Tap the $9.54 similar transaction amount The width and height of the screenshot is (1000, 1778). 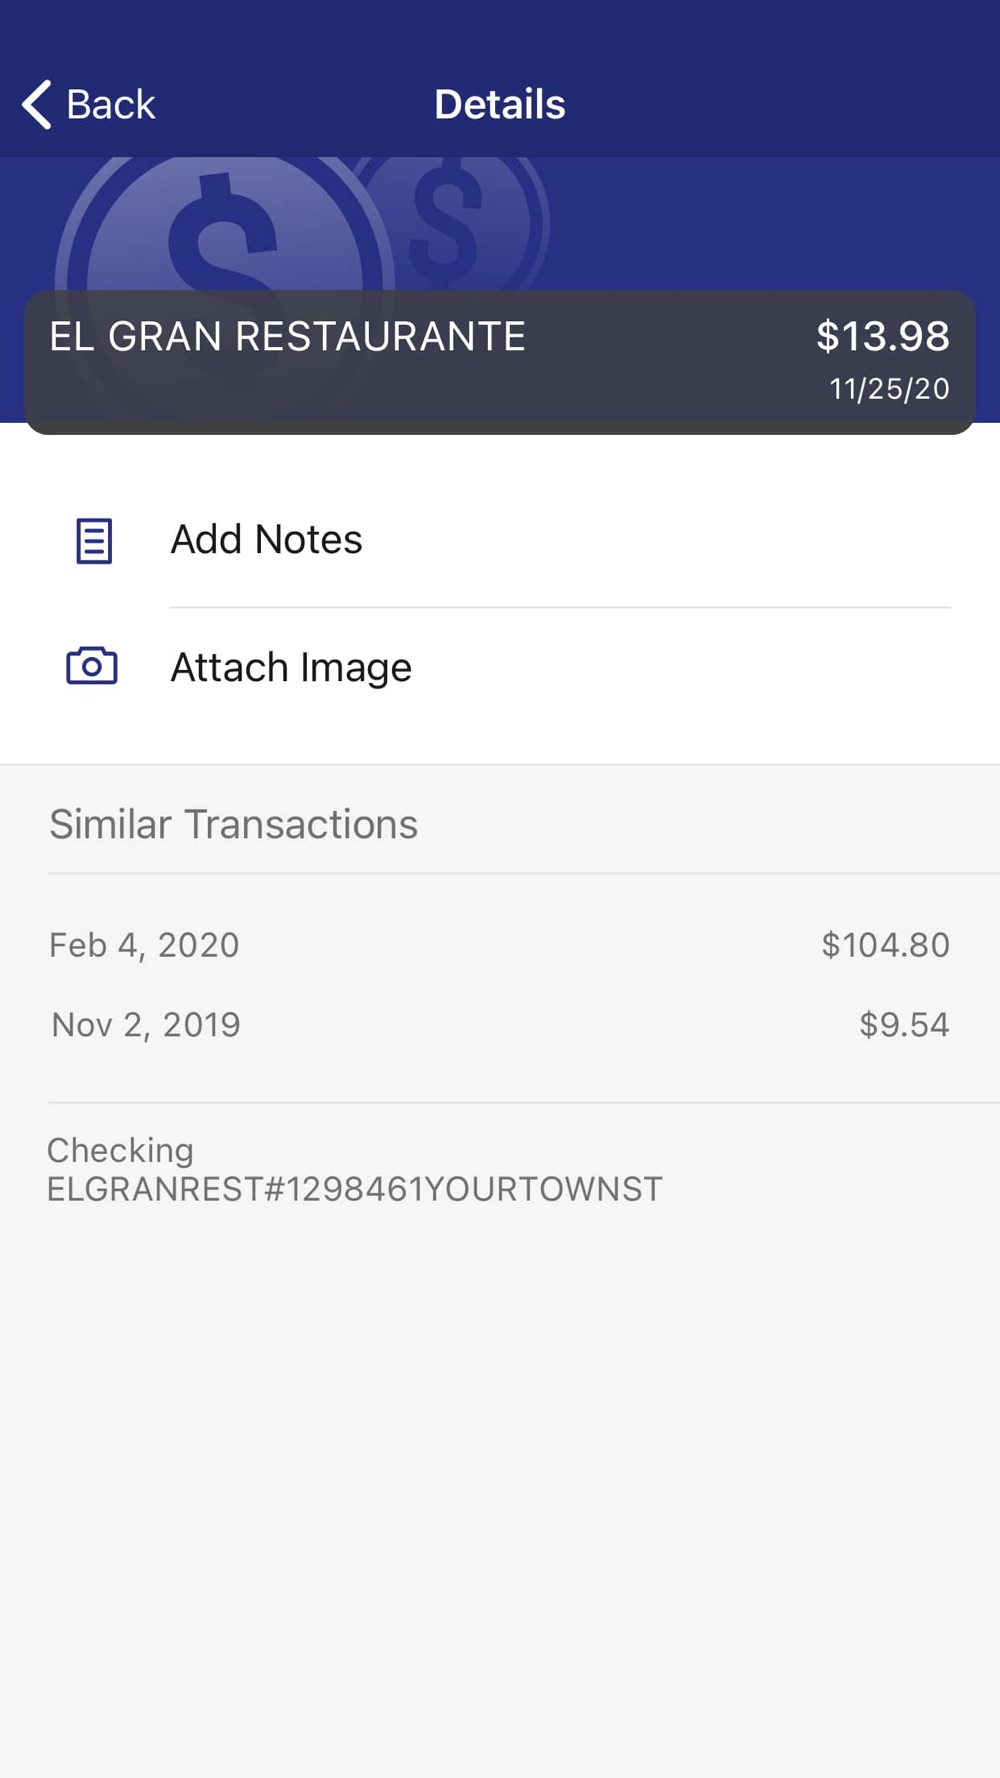point(904,1025)
